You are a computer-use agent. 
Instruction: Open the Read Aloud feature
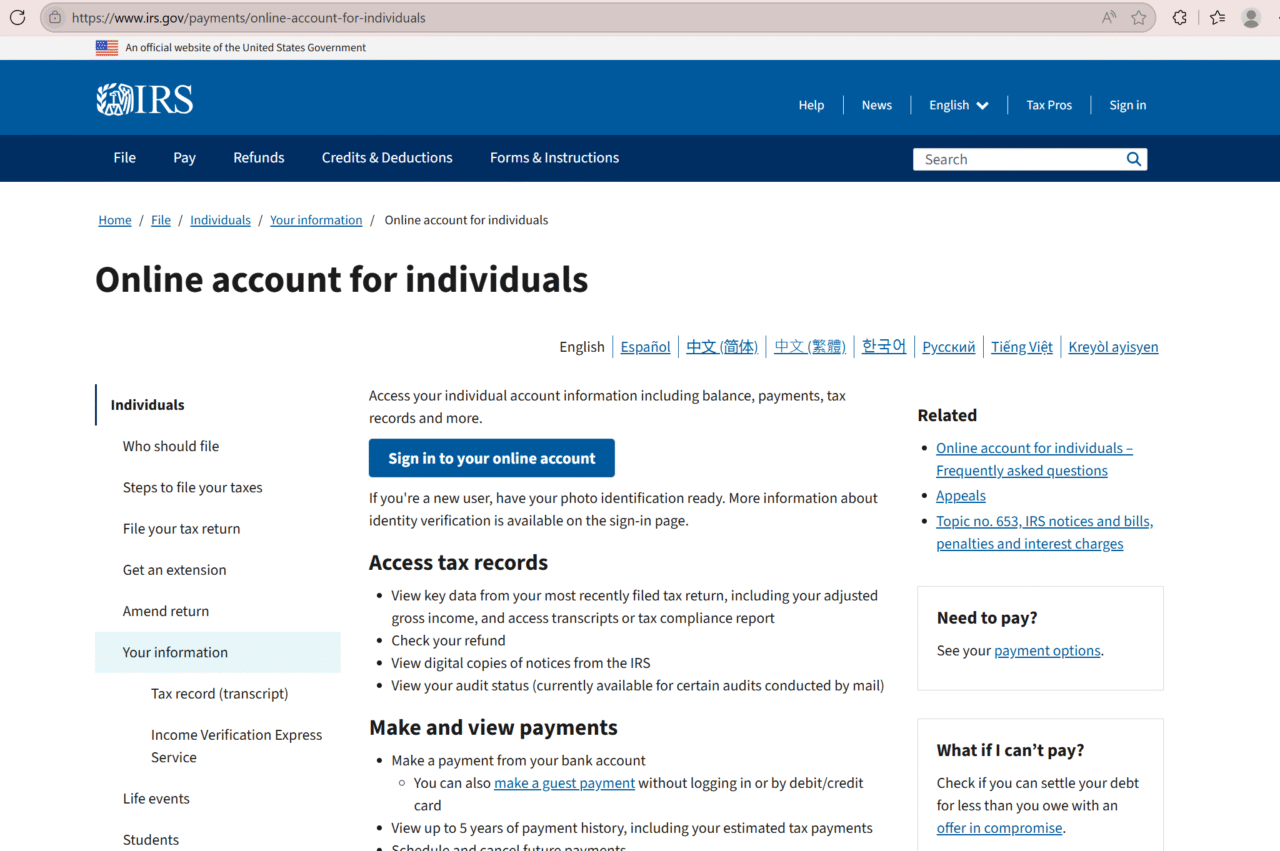(x=1108, y=17)
